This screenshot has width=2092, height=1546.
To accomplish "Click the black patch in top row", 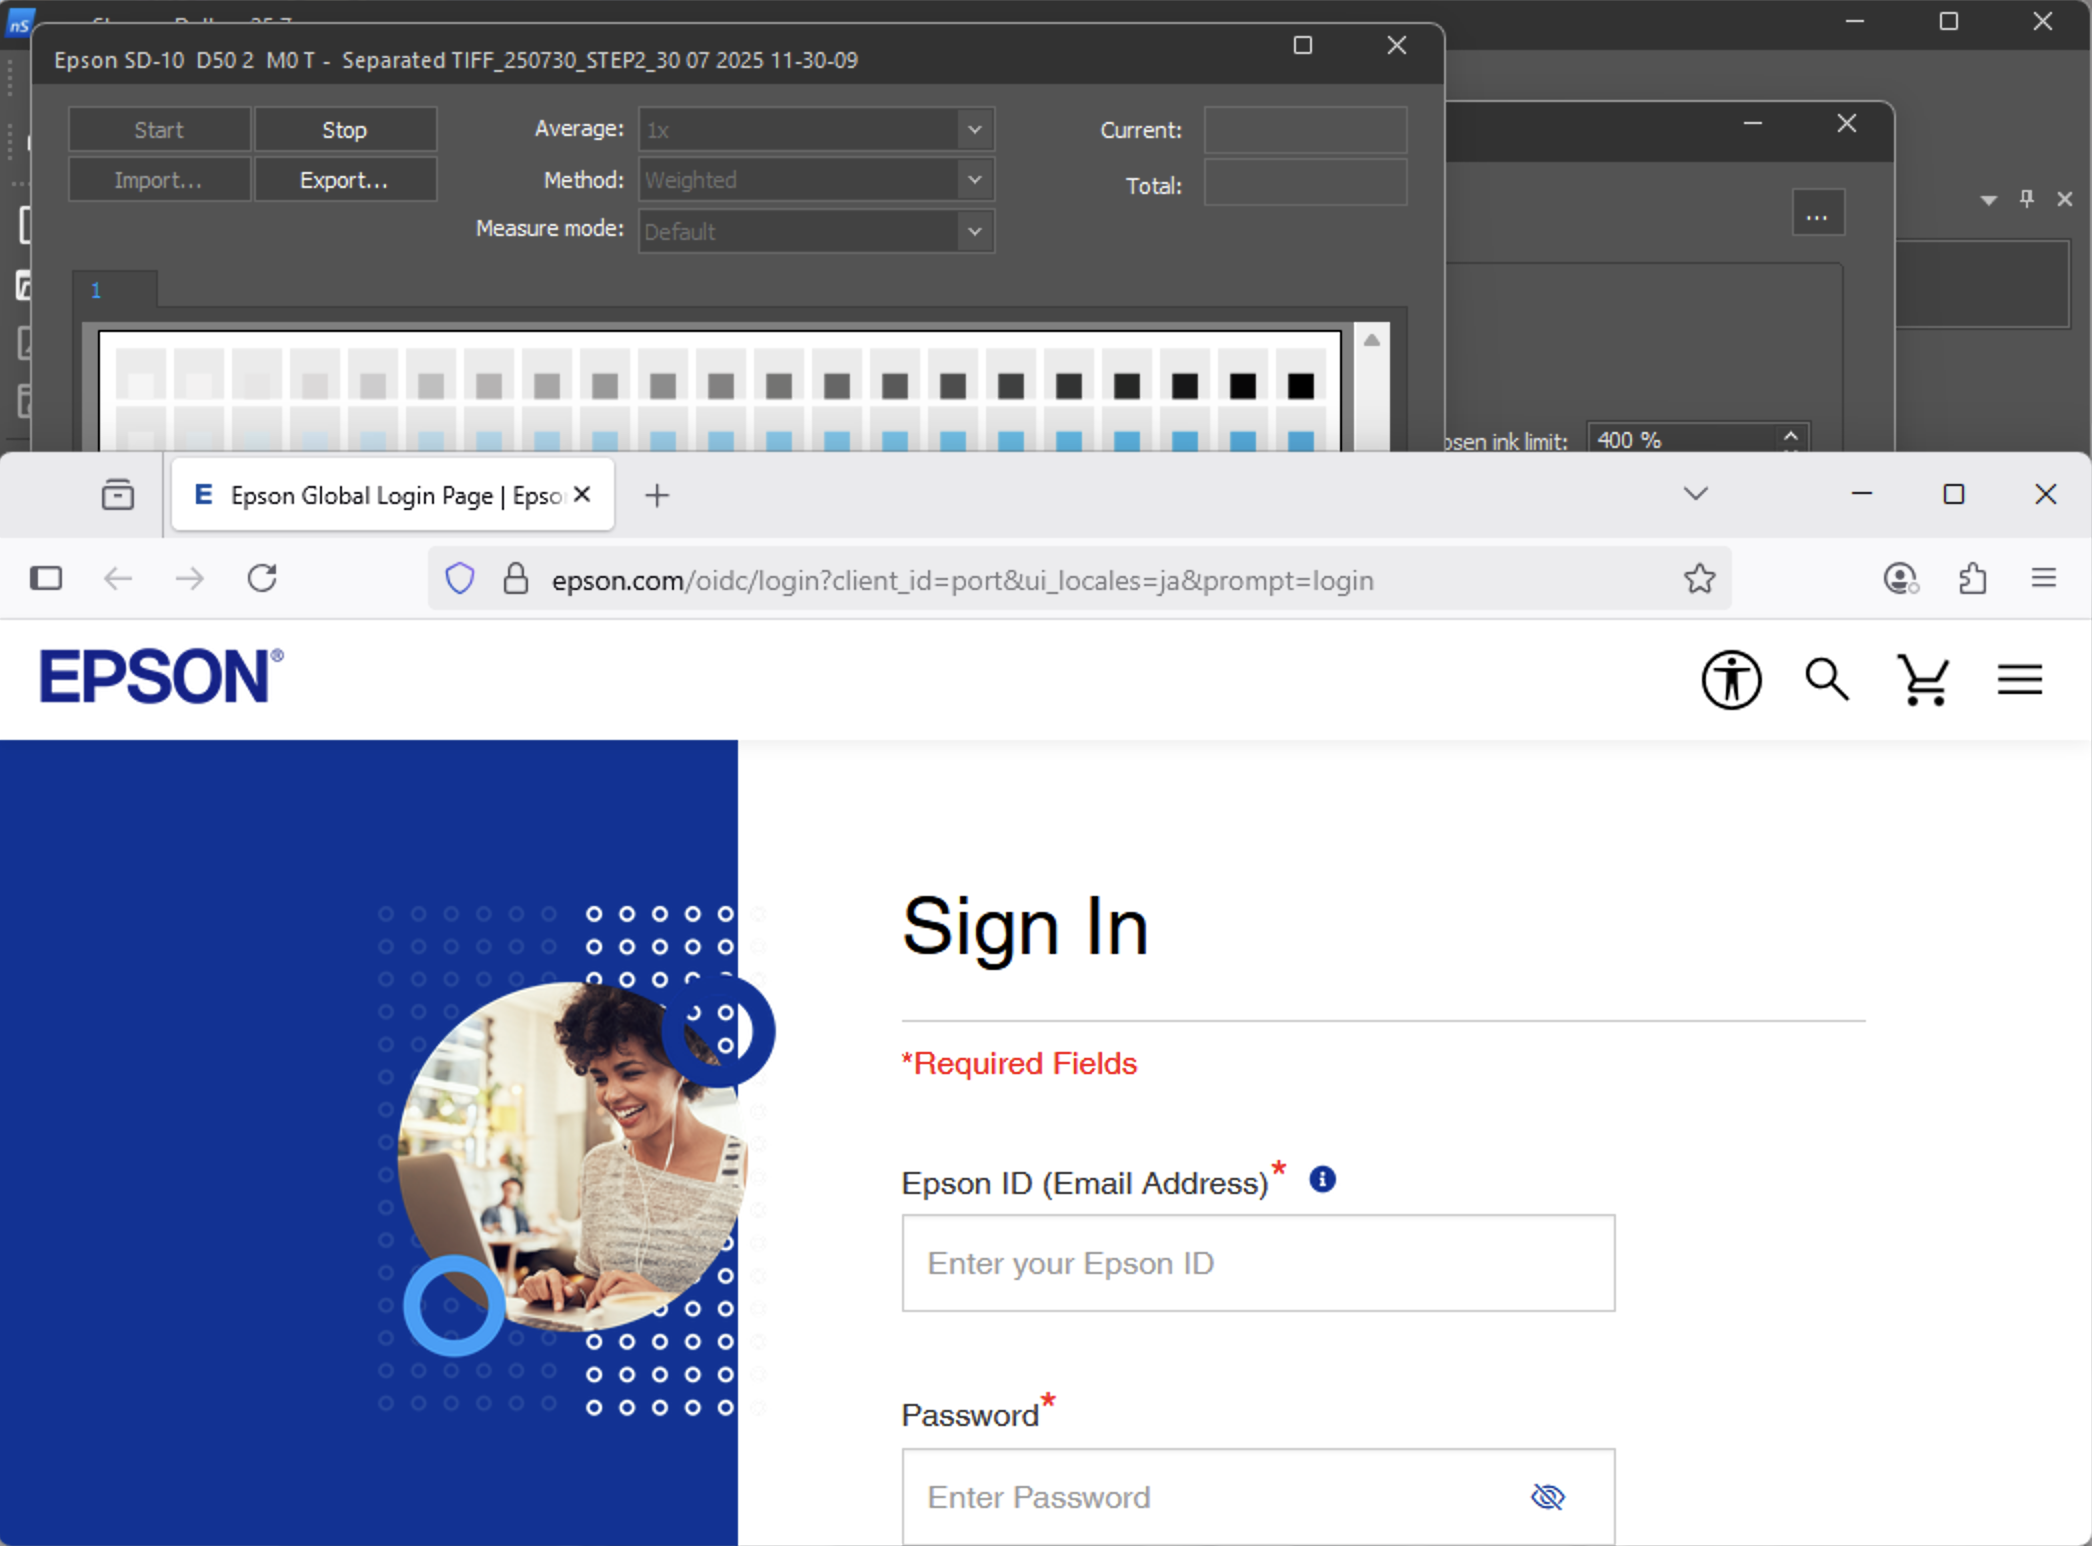I will tap(1300, 386).
